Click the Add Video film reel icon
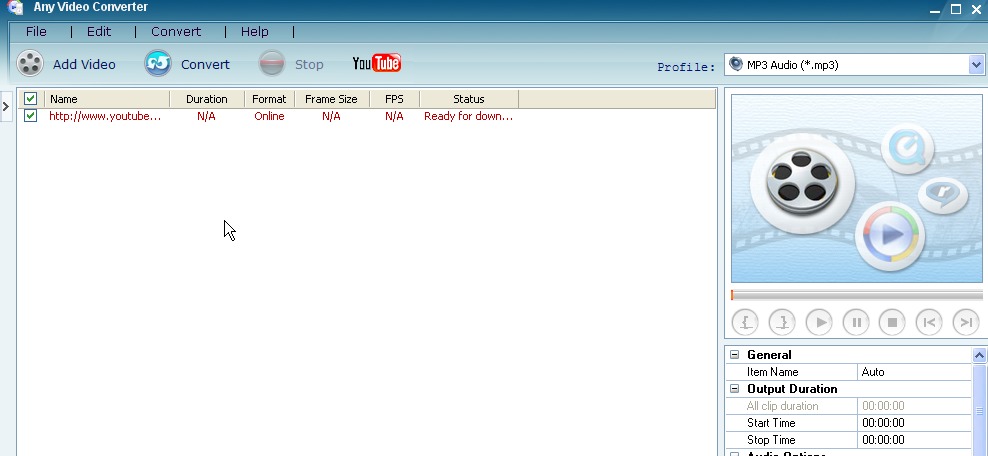The height and width of the screenshot is (456, 988). click(x=31, y=64)
